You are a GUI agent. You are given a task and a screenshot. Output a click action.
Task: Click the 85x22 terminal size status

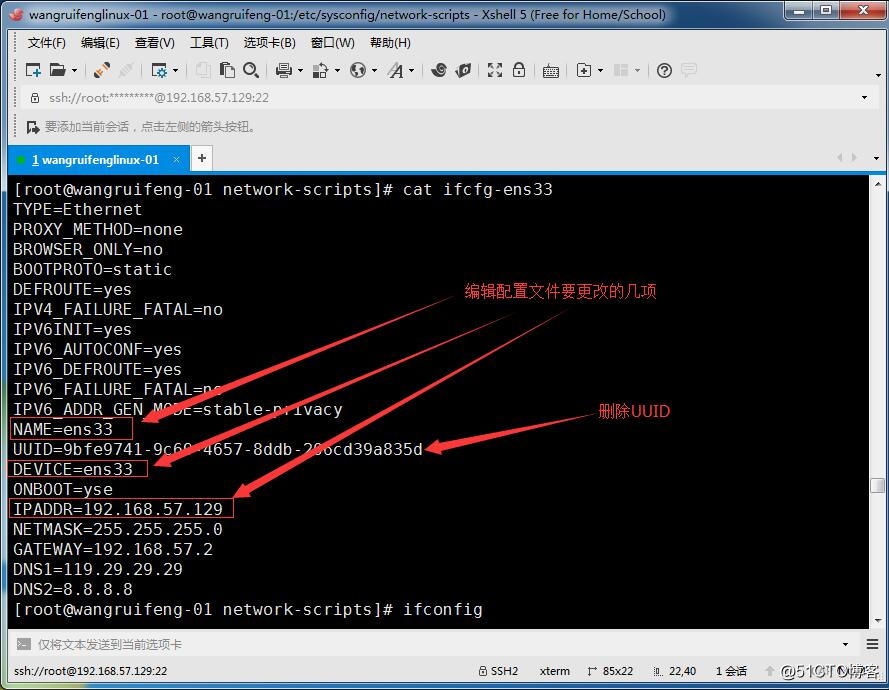tap(610, 671)
